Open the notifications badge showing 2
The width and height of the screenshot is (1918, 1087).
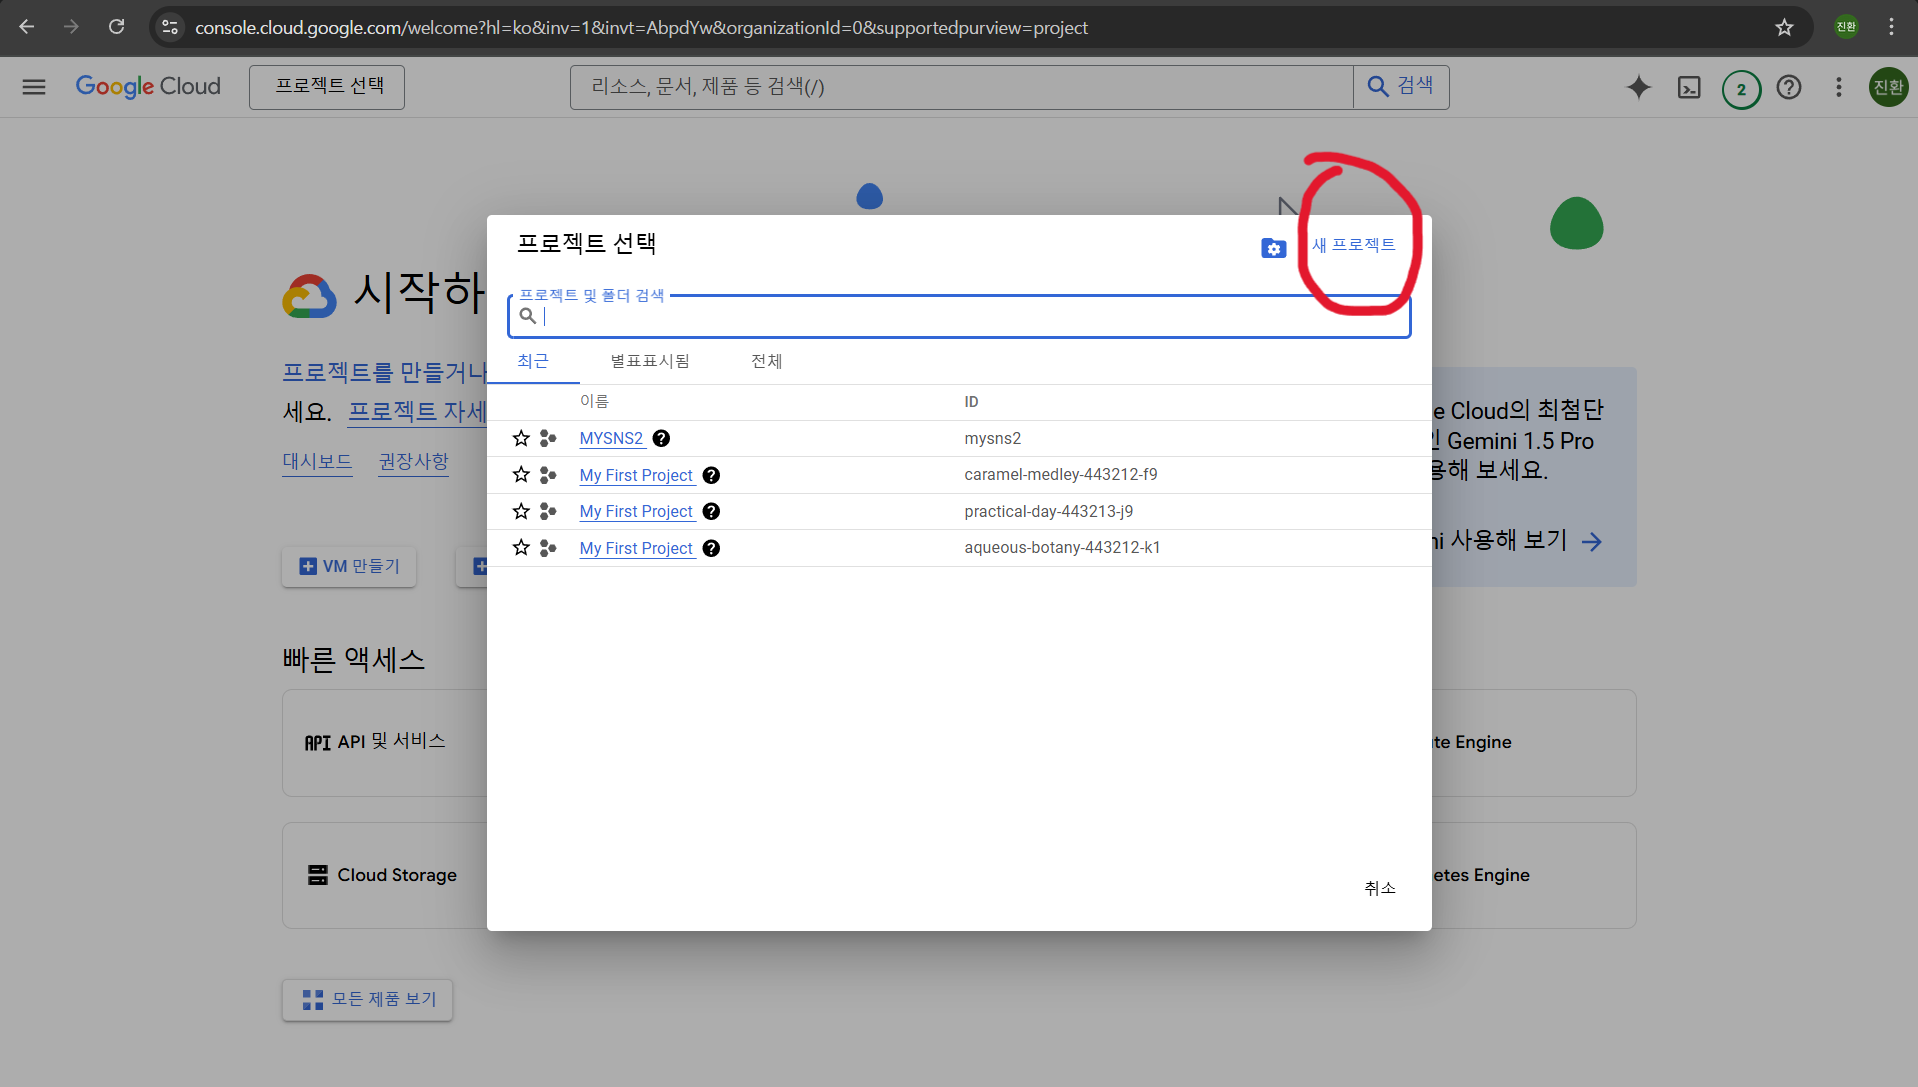click(1741, 89)
